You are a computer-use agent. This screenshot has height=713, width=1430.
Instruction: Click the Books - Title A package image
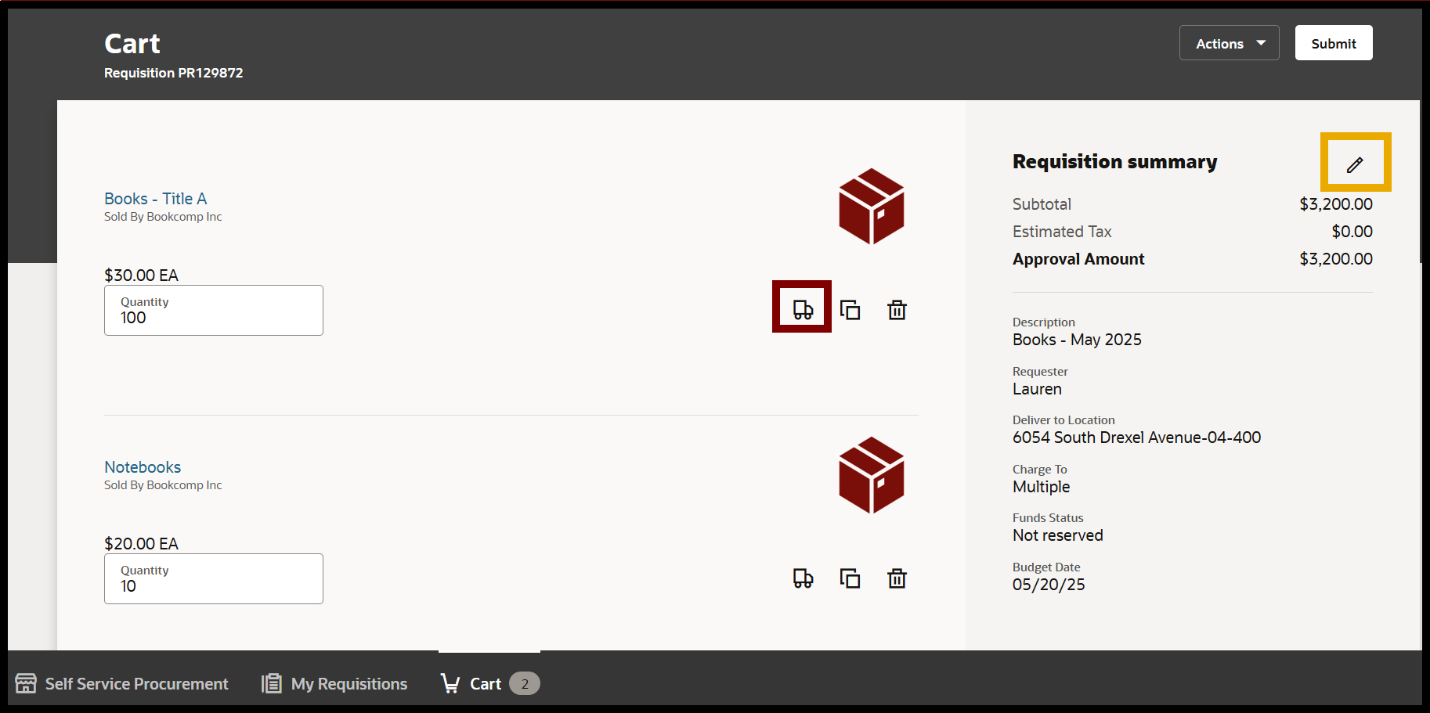point(871,206)
